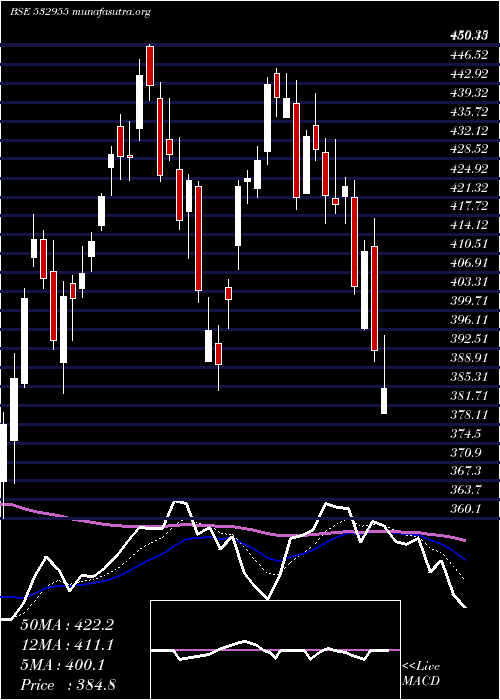Select the '5MA : 400.1' reading
The height and width of the screenshot is (700, 500).
[x=63, y=665]
